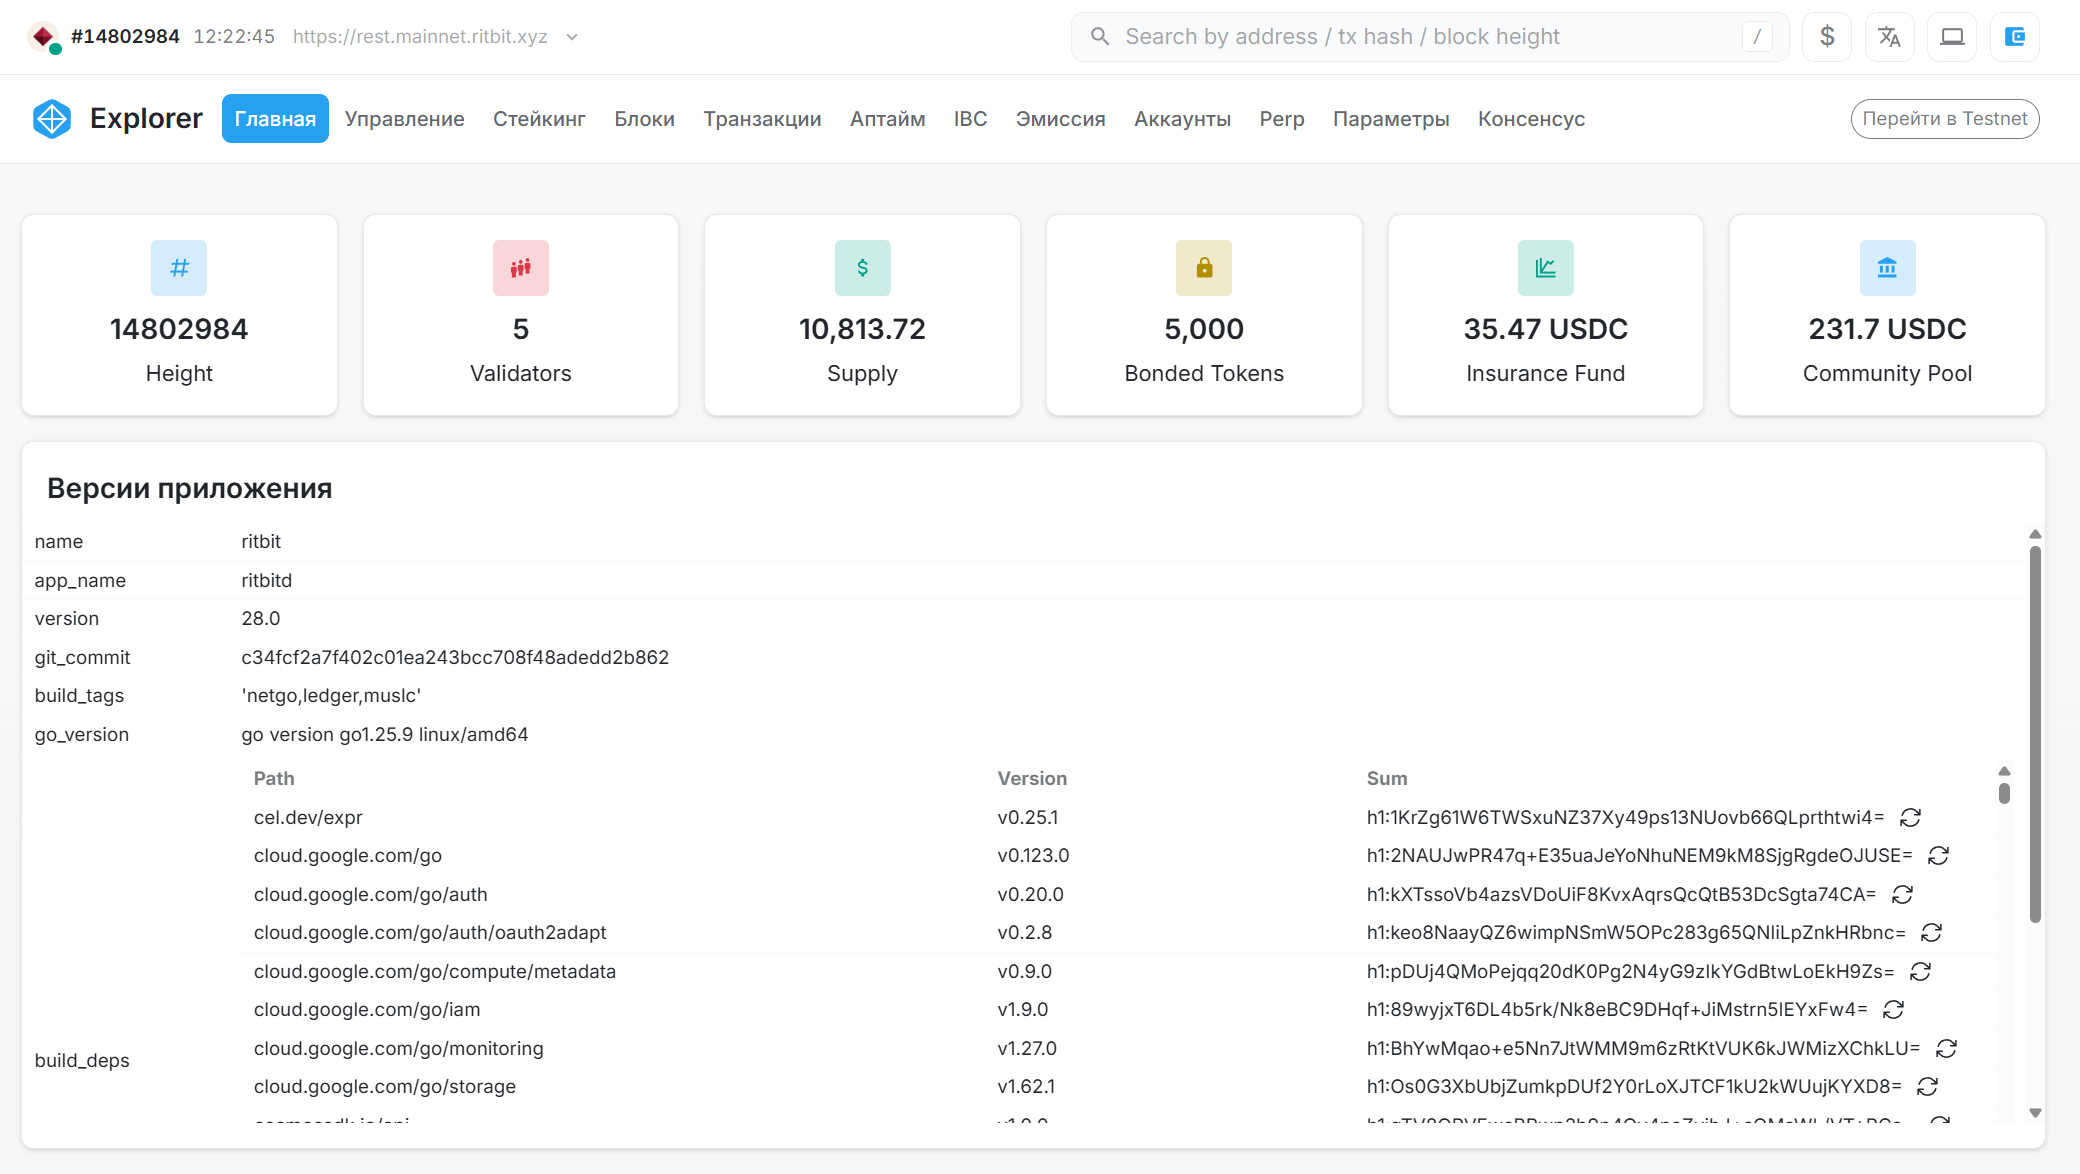Image resolution: width=2080 pixels, height=1174 pixels.
Task: Expand the REST endpoint dropdown chevron
Action: 572,37
